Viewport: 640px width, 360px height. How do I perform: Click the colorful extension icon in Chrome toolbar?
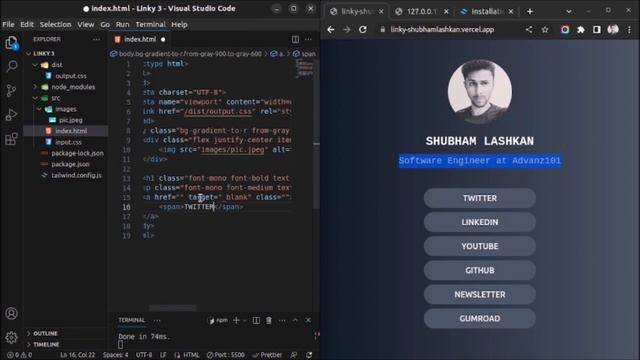point(565,29)
